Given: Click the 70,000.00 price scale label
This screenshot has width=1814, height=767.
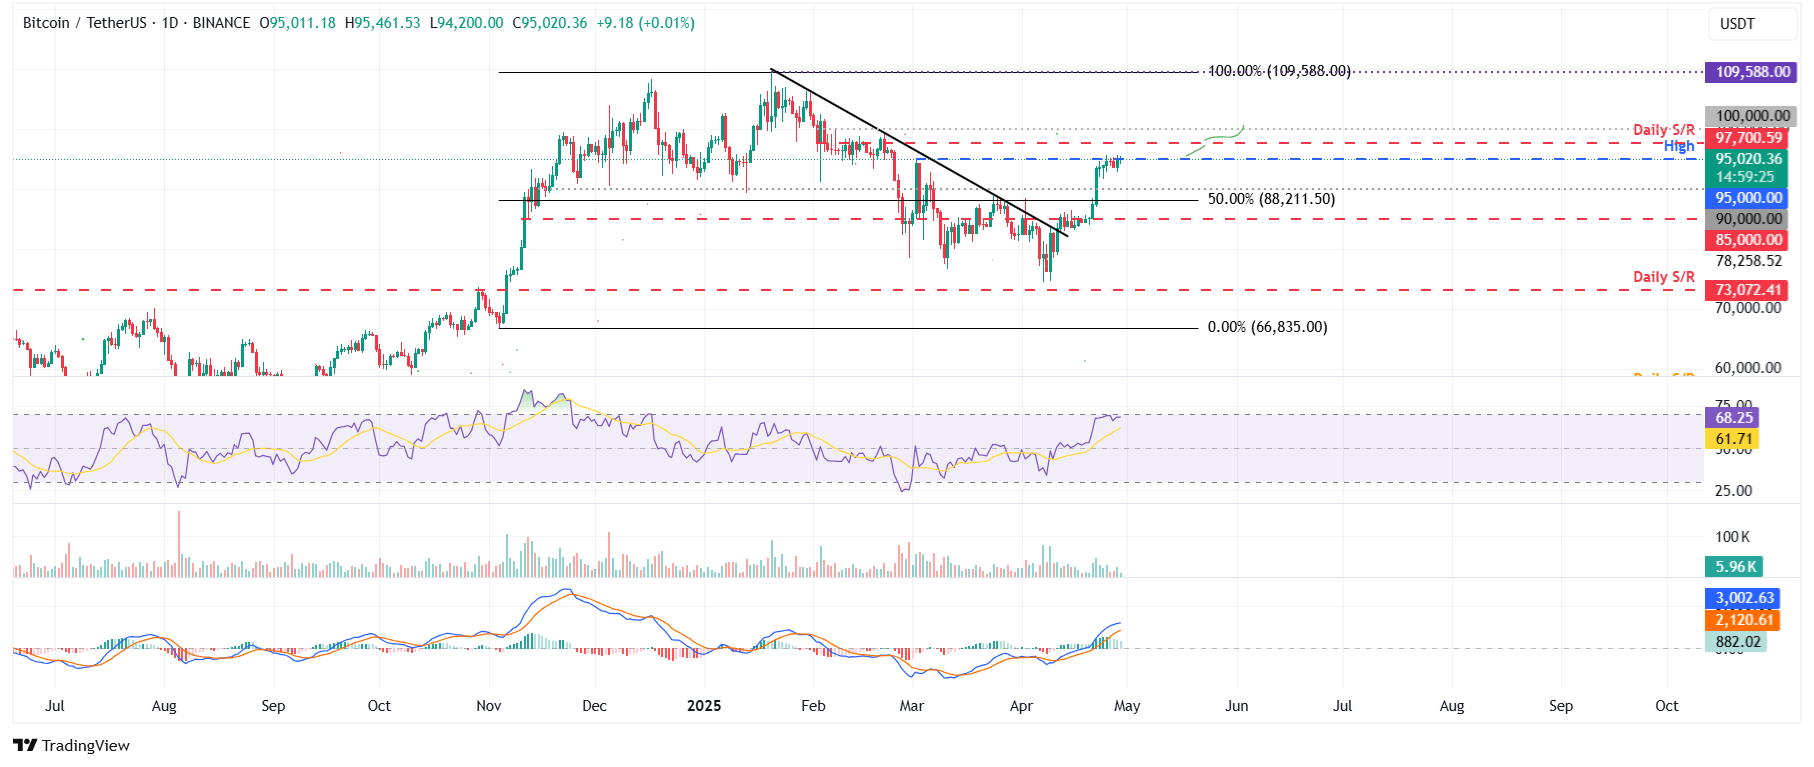Looking at the screenshot, I should pos(1748,308).
